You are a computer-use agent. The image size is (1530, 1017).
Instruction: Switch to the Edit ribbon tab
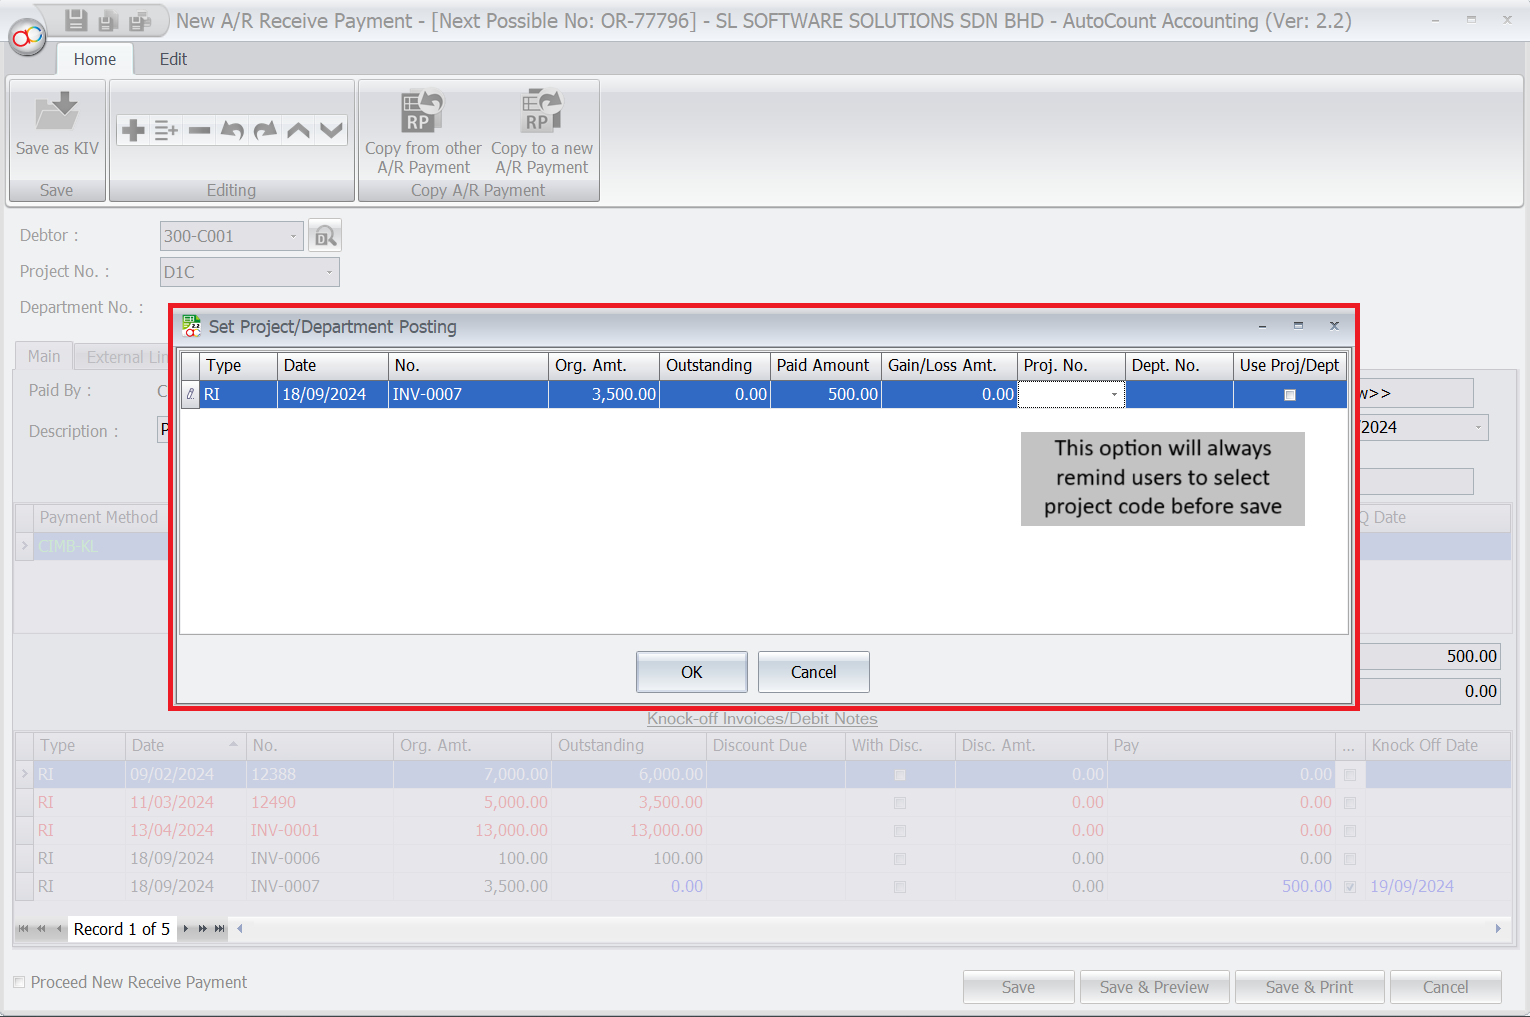click(173, 59)
